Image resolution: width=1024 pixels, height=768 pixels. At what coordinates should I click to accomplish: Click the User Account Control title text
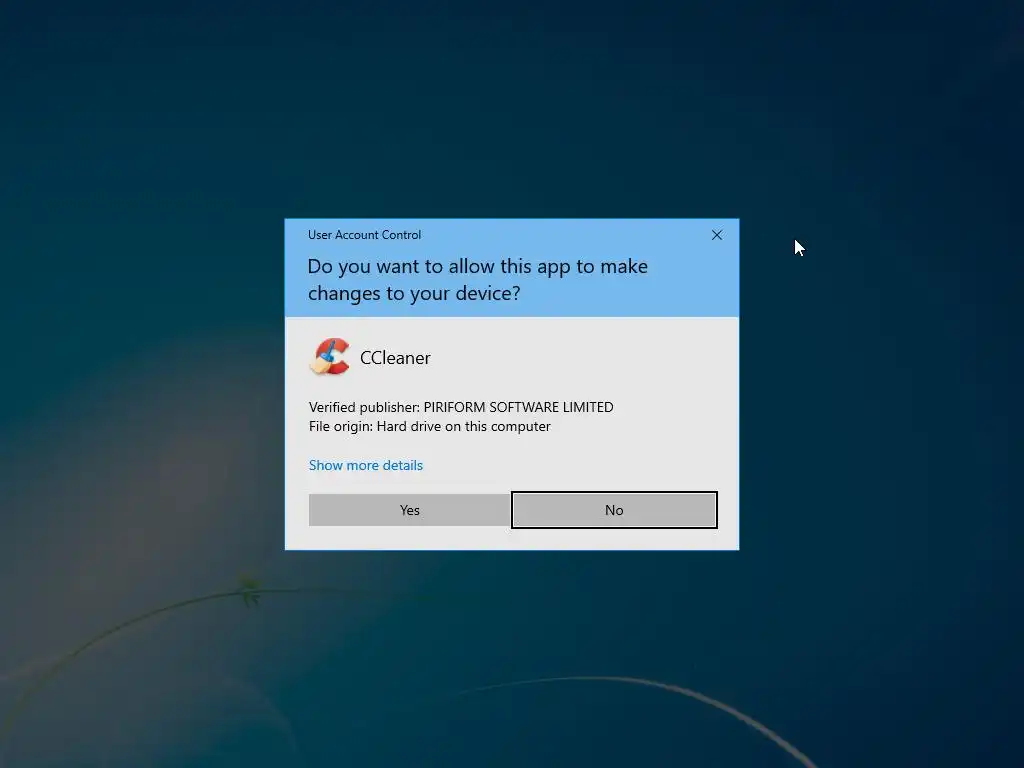[364, 235]
